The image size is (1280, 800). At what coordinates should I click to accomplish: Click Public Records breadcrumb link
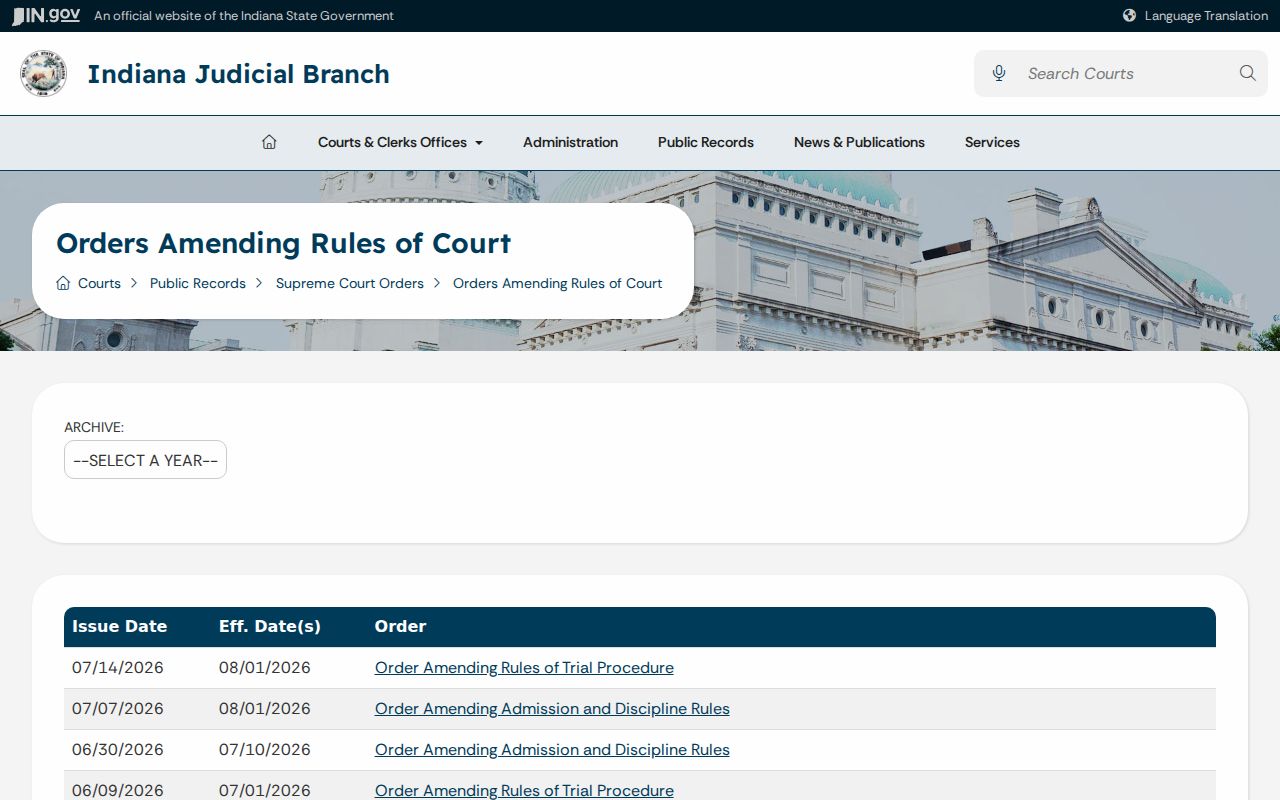click(x=198, y=283)
